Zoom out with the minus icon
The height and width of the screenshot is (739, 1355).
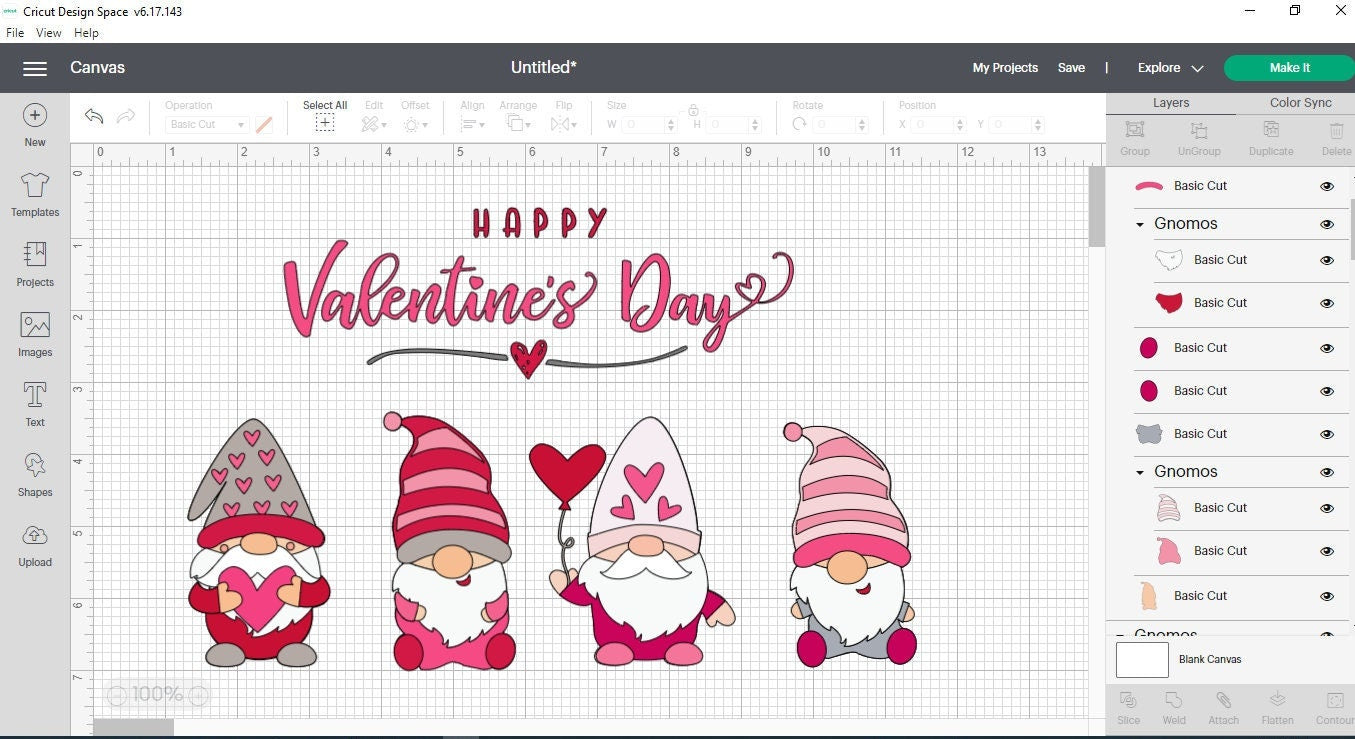tap(117, 694)
